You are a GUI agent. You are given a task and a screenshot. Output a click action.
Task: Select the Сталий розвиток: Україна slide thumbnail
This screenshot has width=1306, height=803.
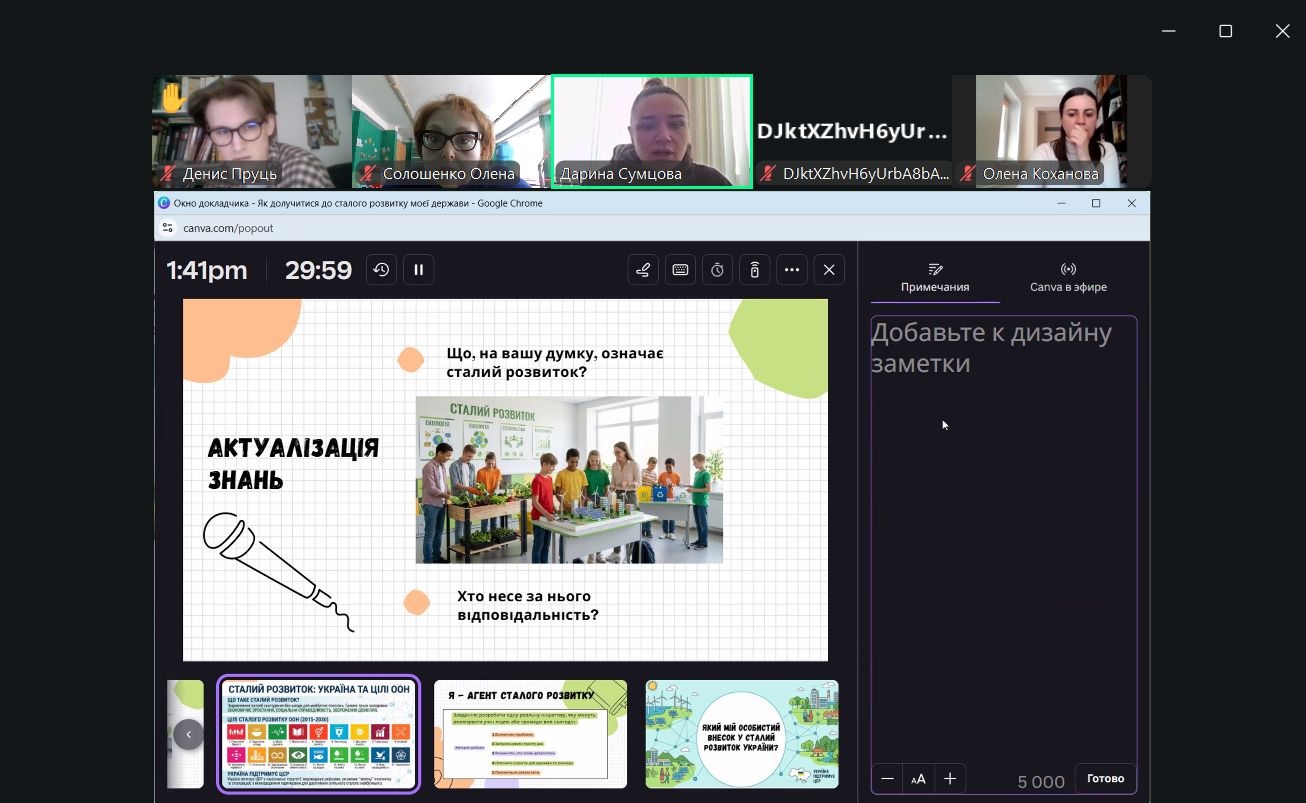click(318, 735)
